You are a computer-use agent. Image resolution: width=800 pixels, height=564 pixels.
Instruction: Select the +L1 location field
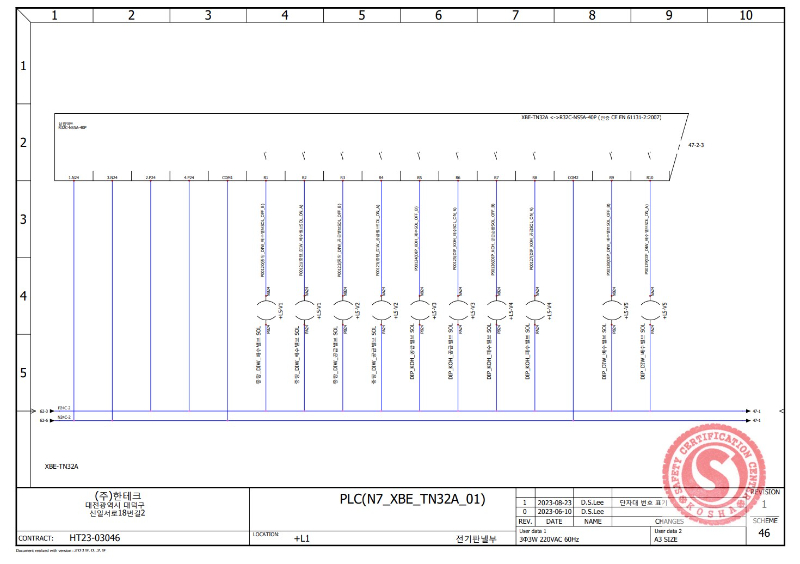tap(301, 539)
